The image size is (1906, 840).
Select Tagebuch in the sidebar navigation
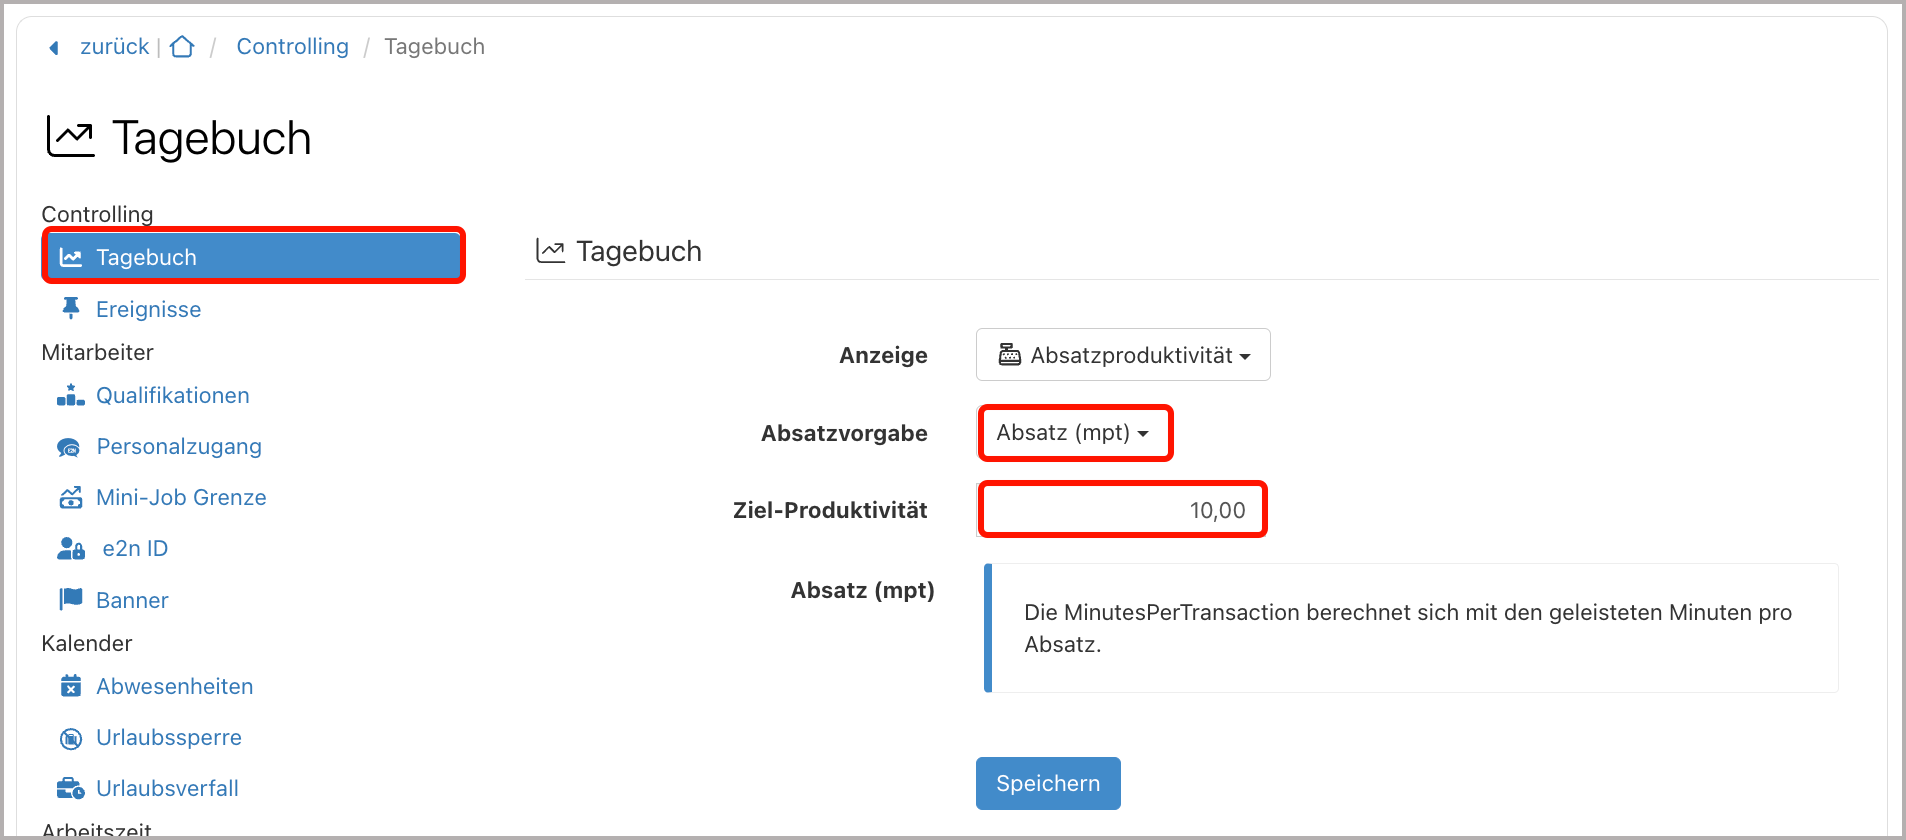146,256
